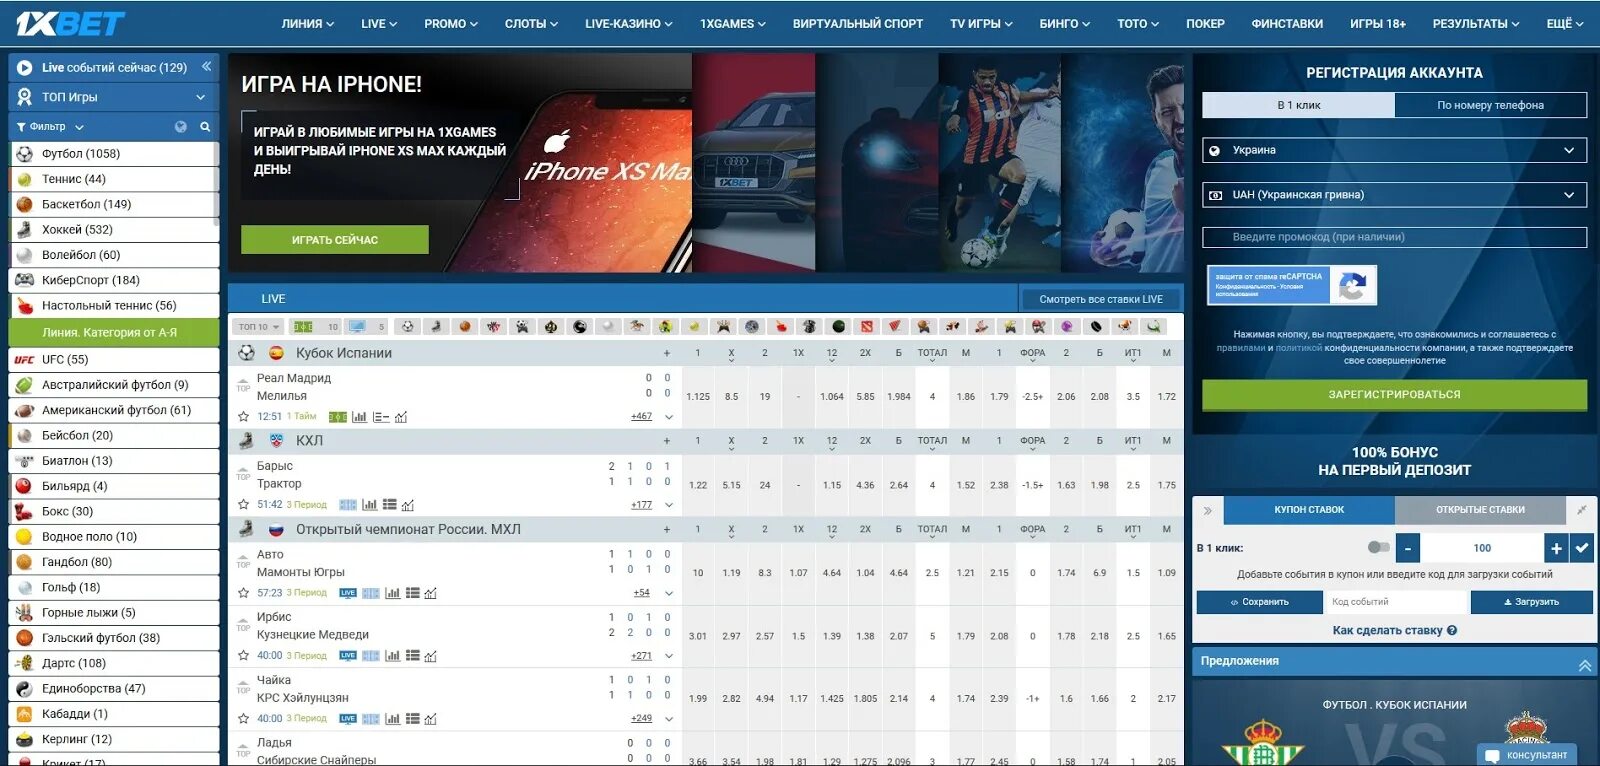Add Авто – Мамонты Югры to favorites star

pos(243,593)
